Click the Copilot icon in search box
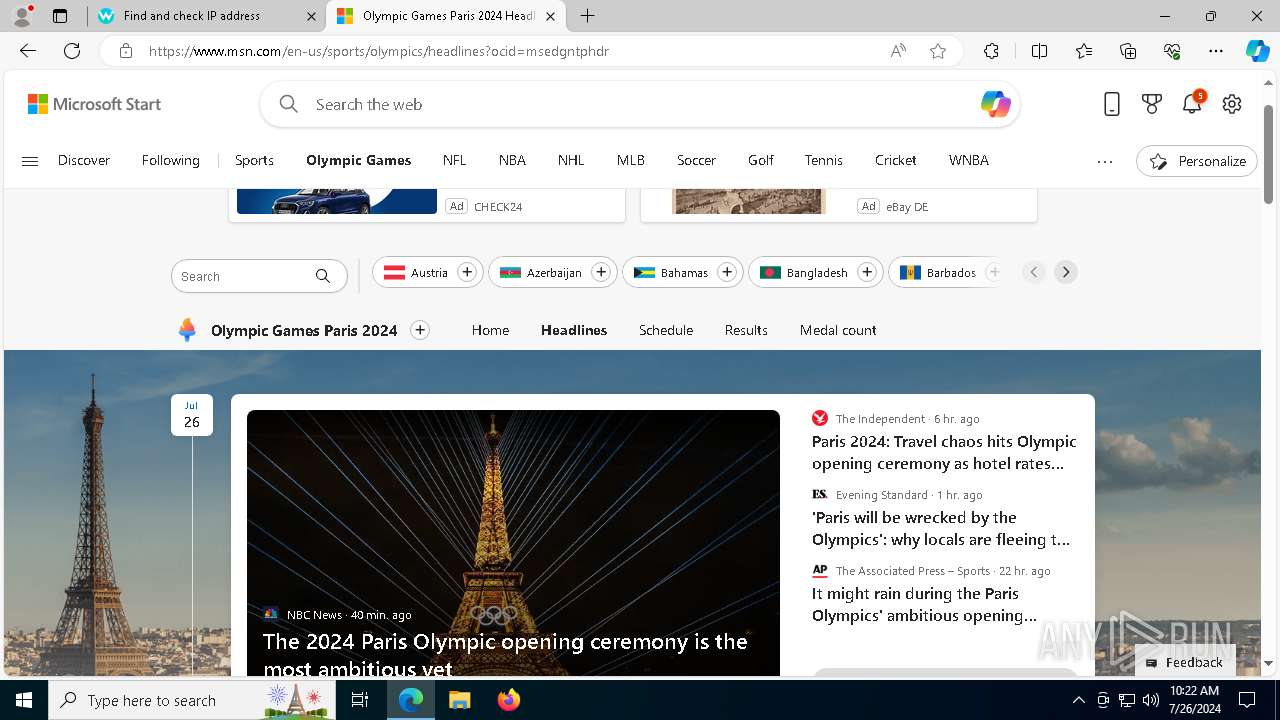Image resolution: width=1280 pixels, height=720 pixels. 995,104
